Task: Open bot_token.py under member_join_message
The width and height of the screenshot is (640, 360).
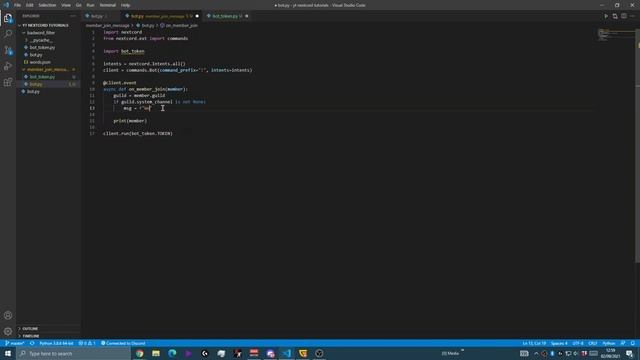Action: (42, 77)
